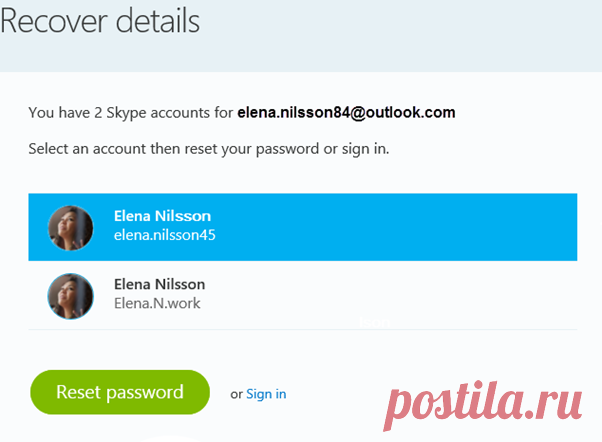Click the word 'or' beside Sign in
Viewport: 602px width, 442px height.
236,394
